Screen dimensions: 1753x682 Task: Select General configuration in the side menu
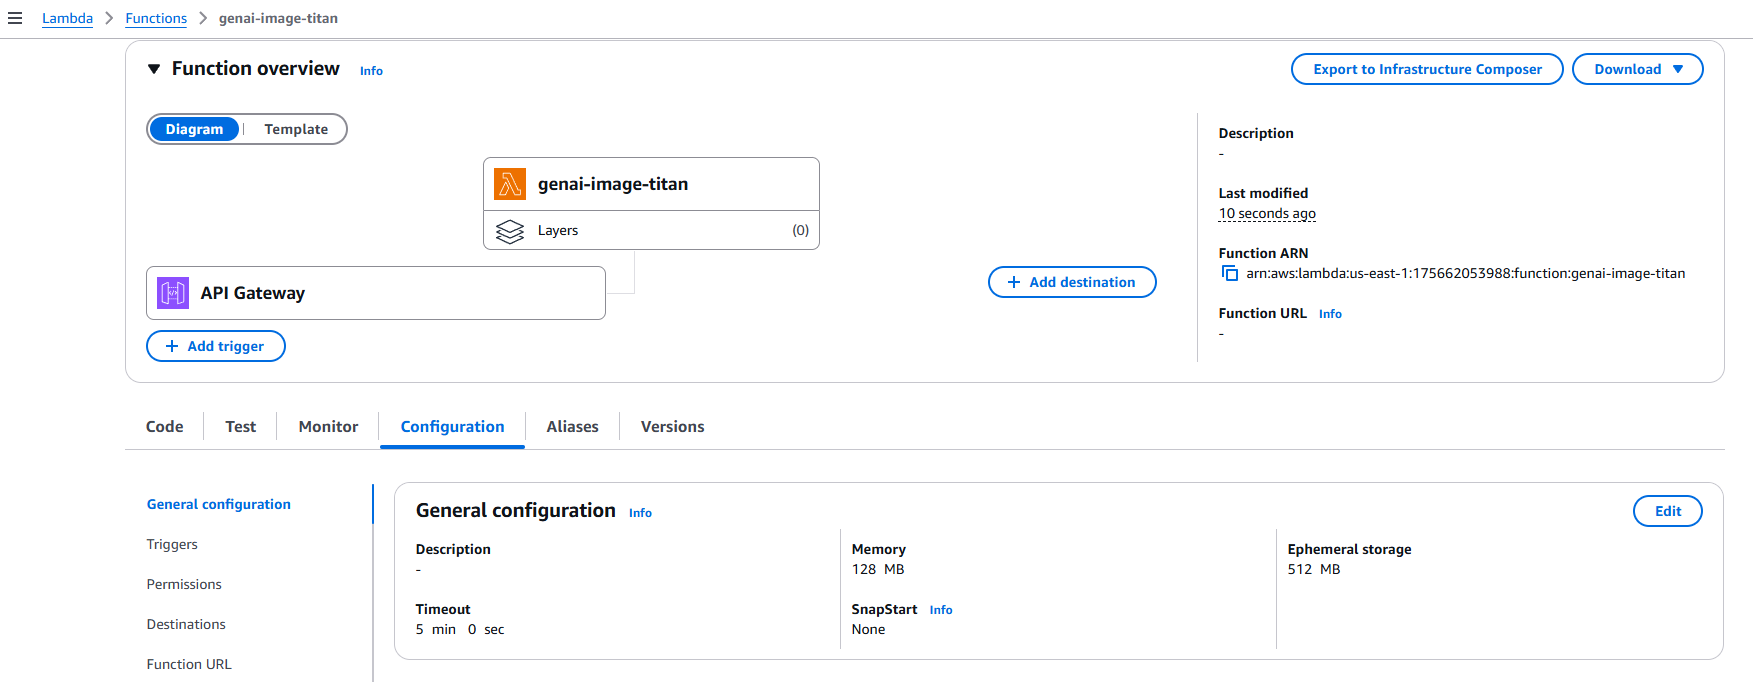[x=219, y=504]
